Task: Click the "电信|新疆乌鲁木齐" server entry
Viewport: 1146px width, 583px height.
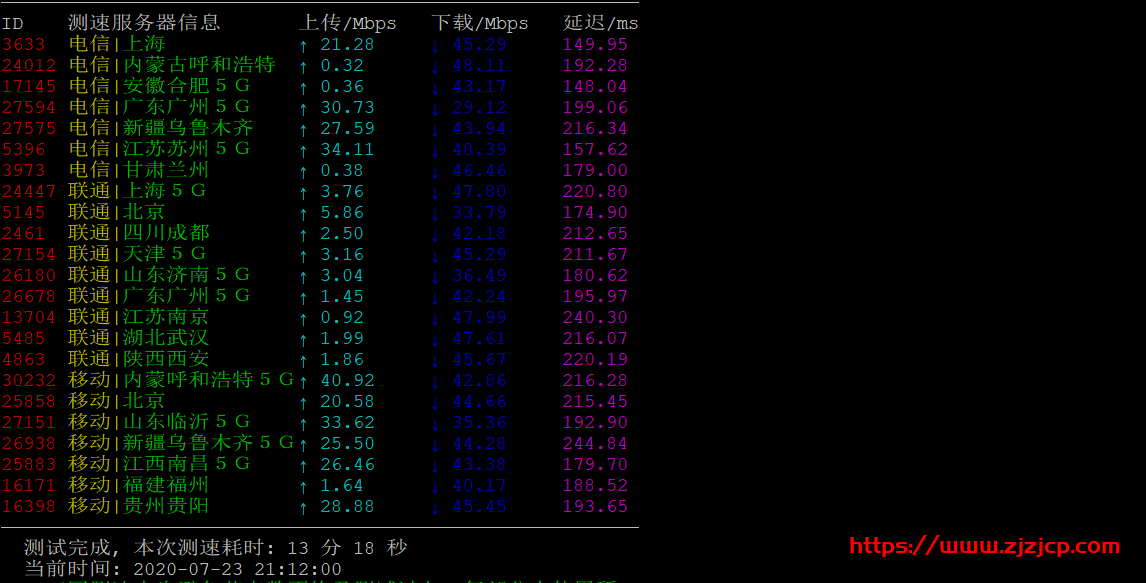Action: (161, 128)
